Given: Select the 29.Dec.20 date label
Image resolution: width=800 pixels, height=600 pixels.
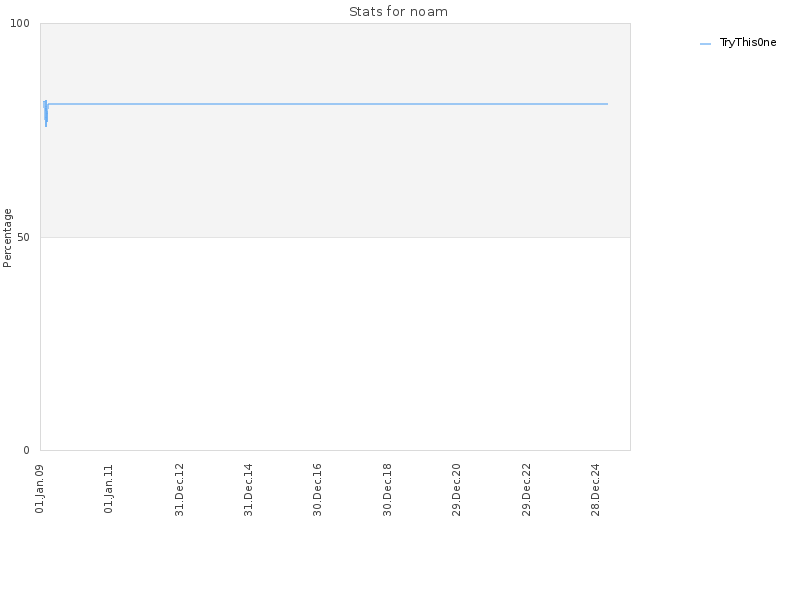Looking at the screenshot, I should tap(457, 490).
